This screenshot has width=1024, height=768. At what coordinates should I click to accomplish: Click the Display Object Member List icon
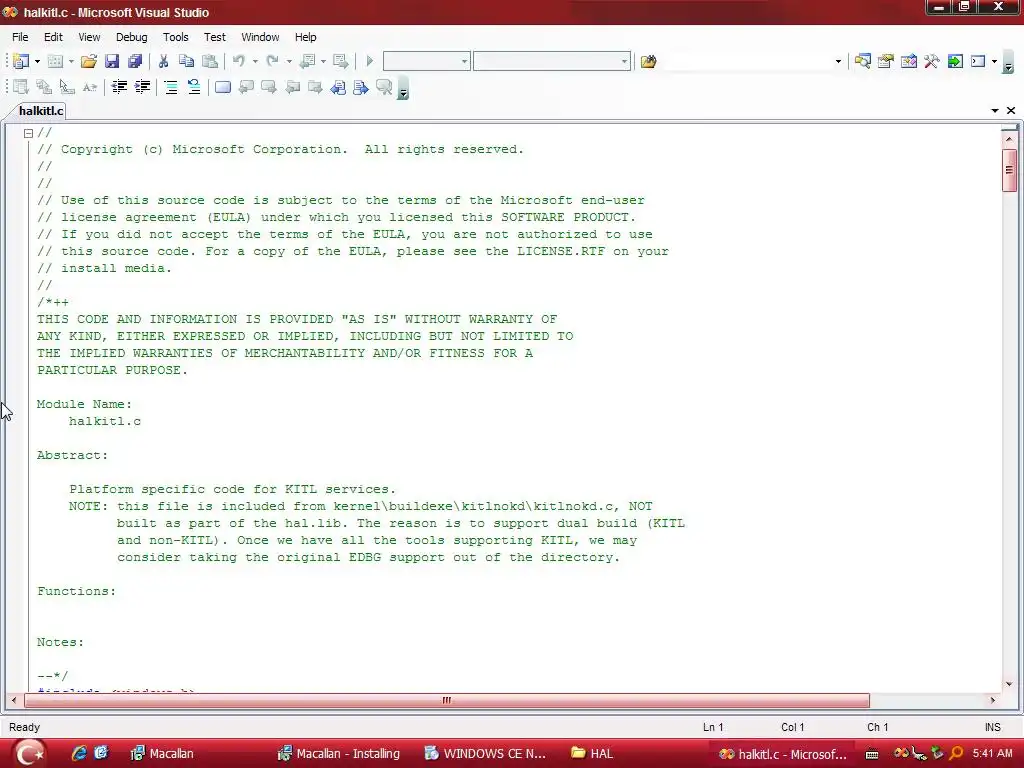(21, 87)
